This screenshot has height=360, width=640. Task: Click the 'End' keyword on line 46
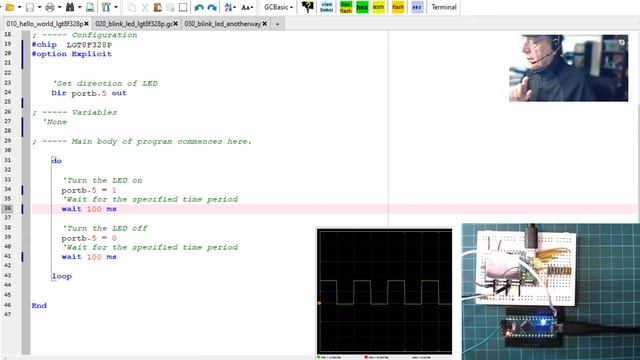[39, 305]
